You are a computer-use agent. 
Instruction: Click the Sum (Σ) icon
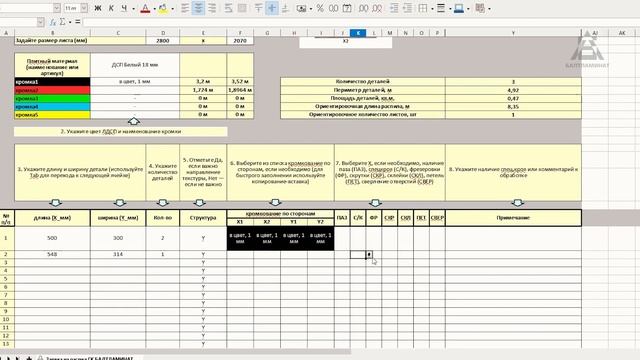click(62, 22)
